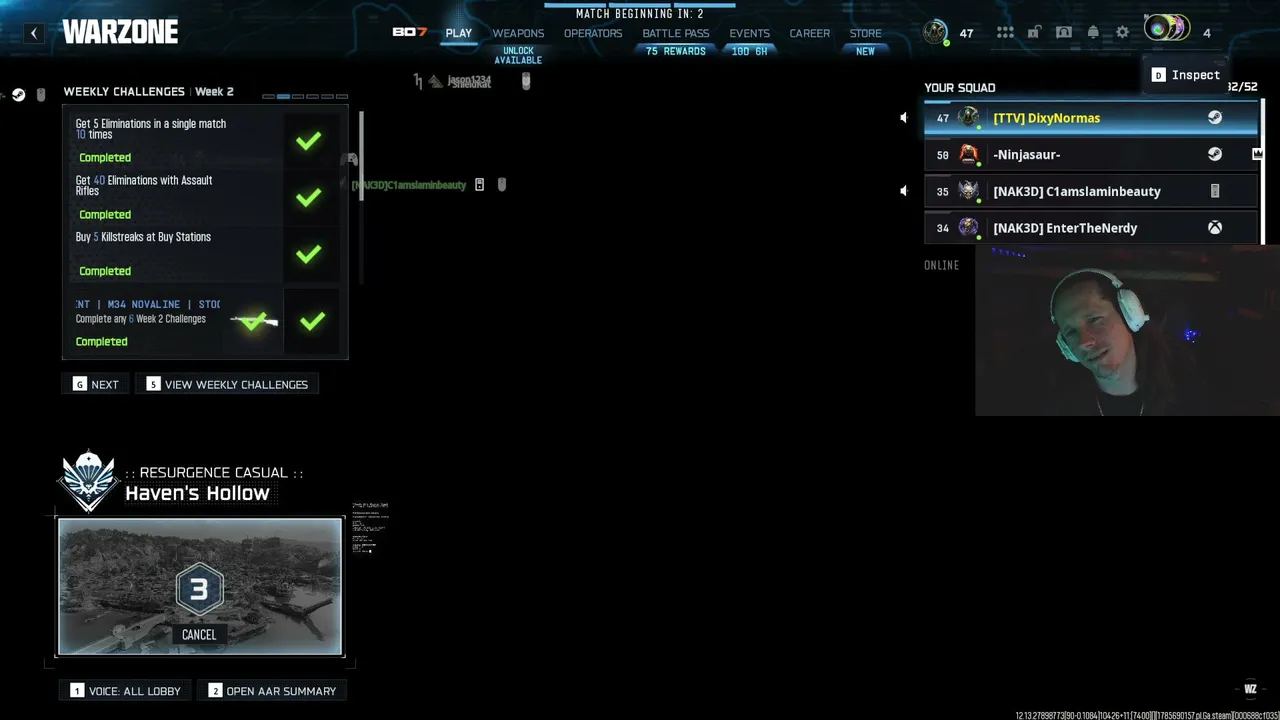
Task: Open AAR Summary
Action: tap(272, 691)
